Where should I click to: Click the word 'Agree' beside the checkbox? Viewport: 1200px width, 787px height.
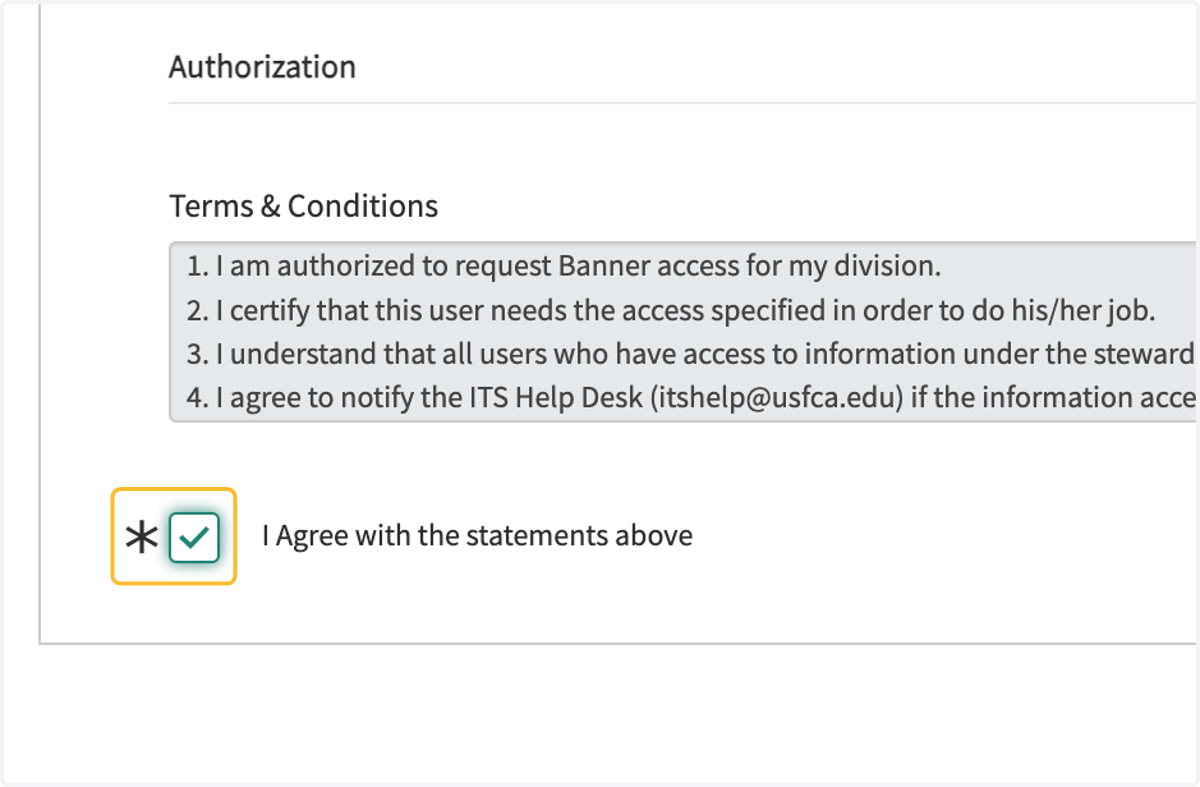tap(312, 536)
